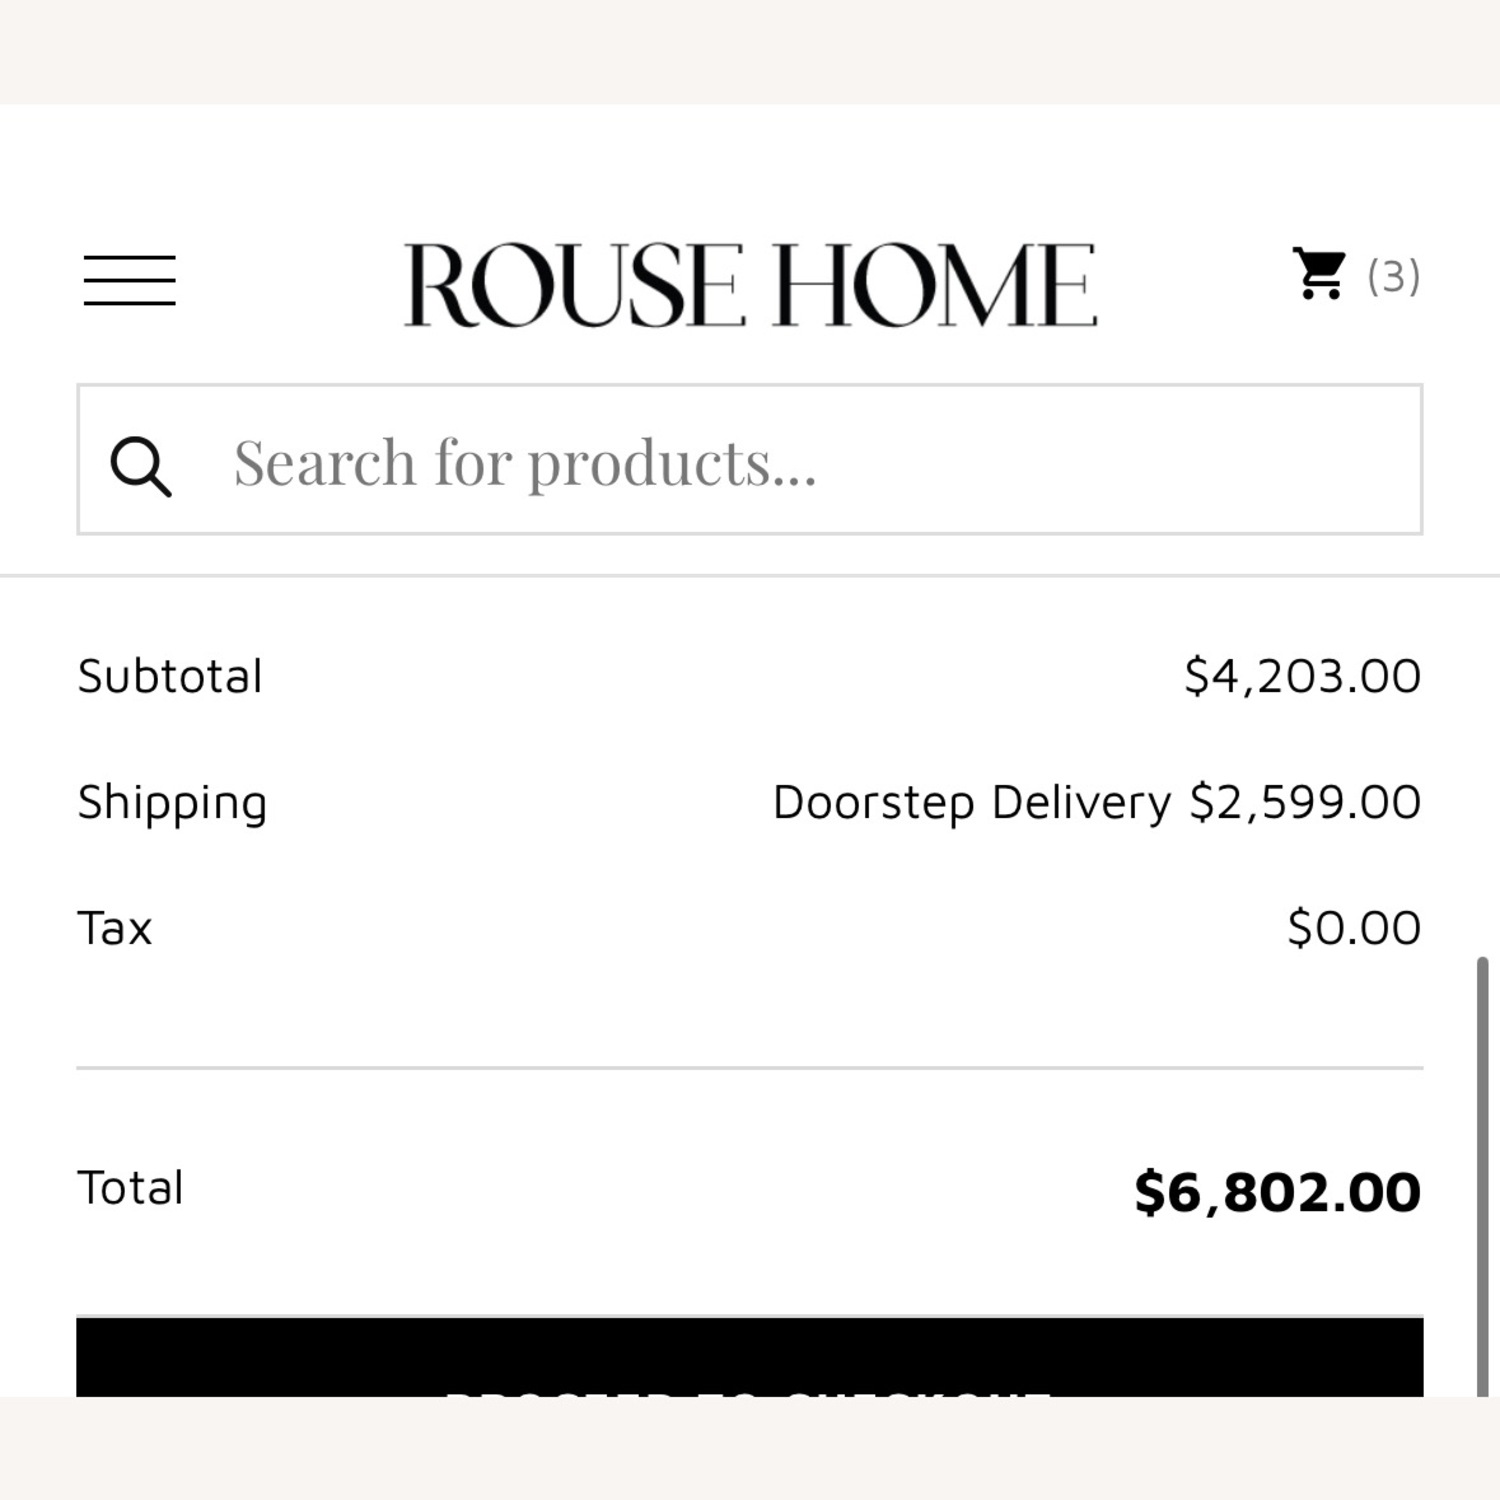Click the beige banner strip at top
The image size is (1500, 1500).
tap(750, 50)
